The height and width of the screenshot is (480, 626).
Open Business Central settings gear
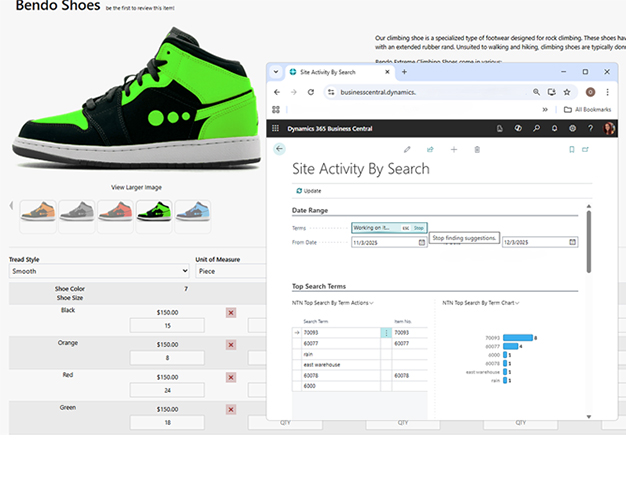coord(572,128)
